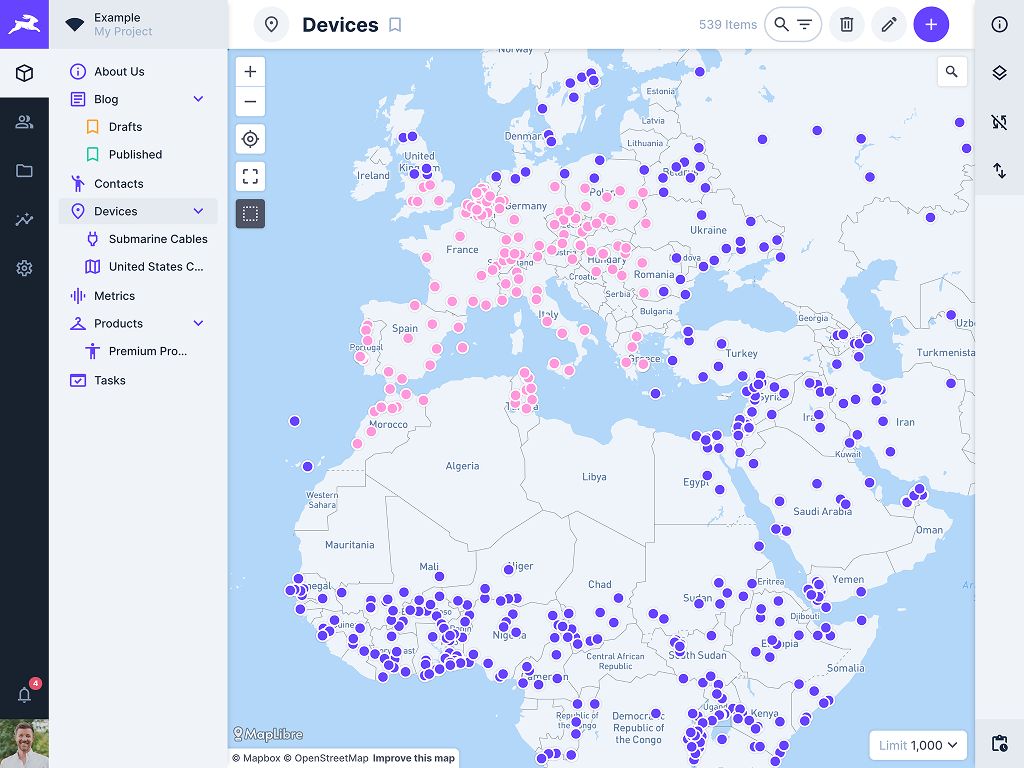Collapse the Devices section chevron

click(x=198, y=211)
